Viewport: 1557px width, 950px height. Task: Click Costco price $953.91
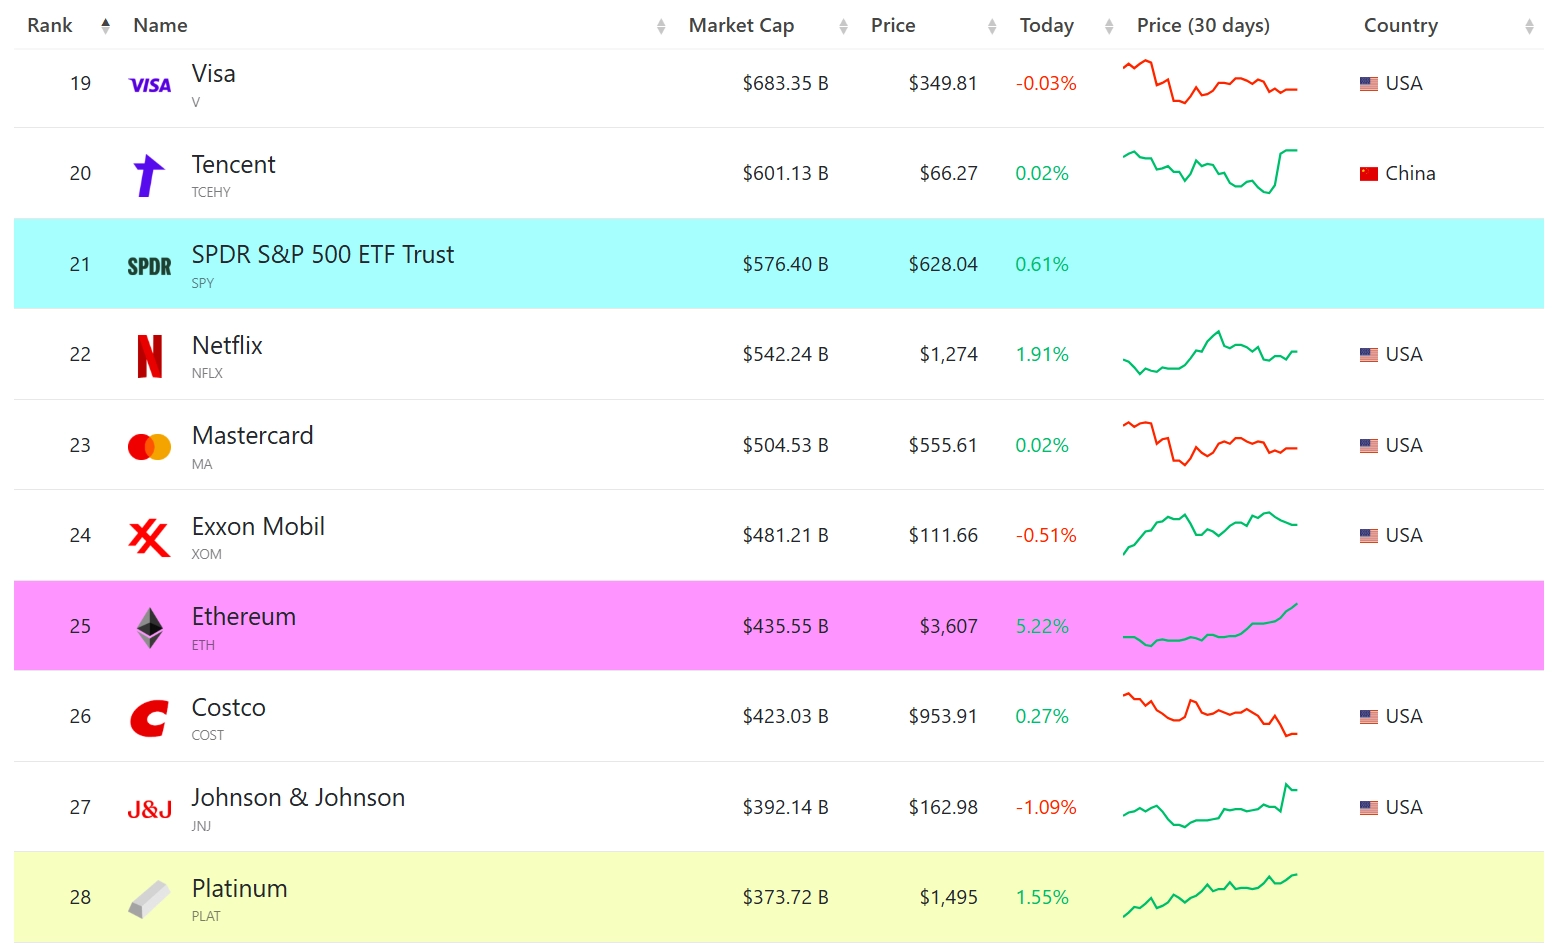click(x=943, y=717)
